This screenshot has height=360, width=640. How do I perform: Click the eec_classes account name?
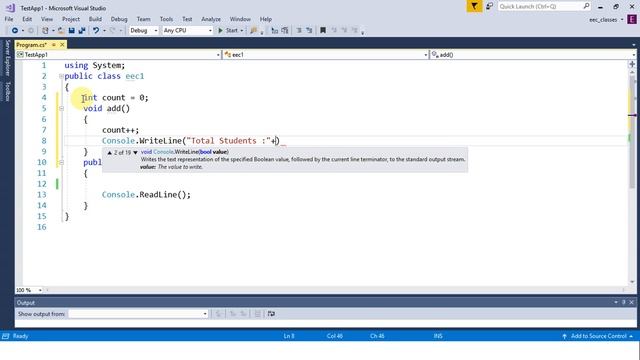pos(603,20)
